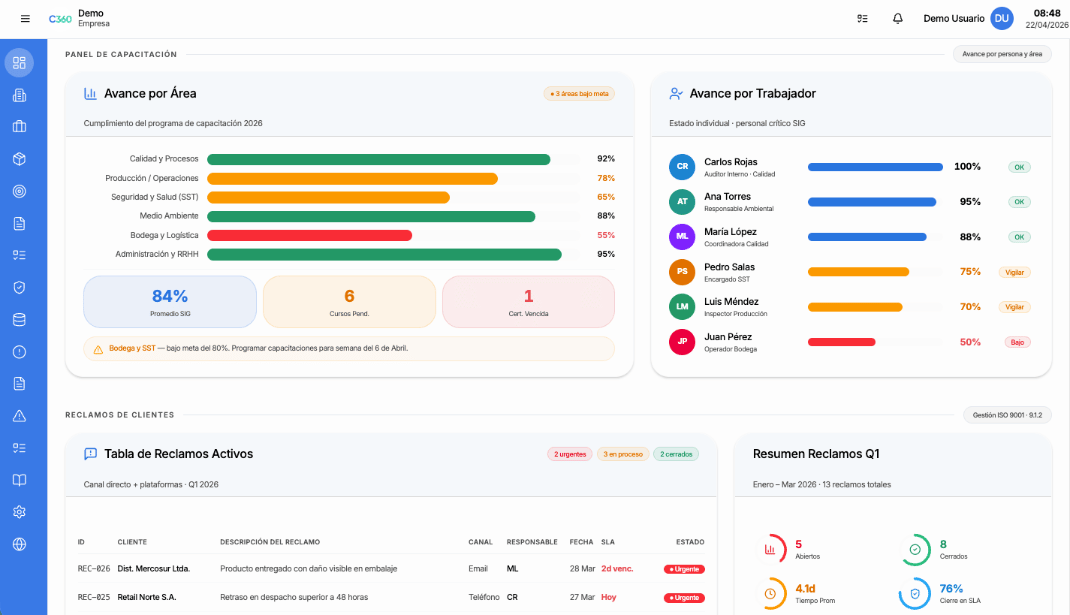Open the task checklist icon in top bar
The height and width of the screenshot is (615, 1070).
click(x=863, y=19)
